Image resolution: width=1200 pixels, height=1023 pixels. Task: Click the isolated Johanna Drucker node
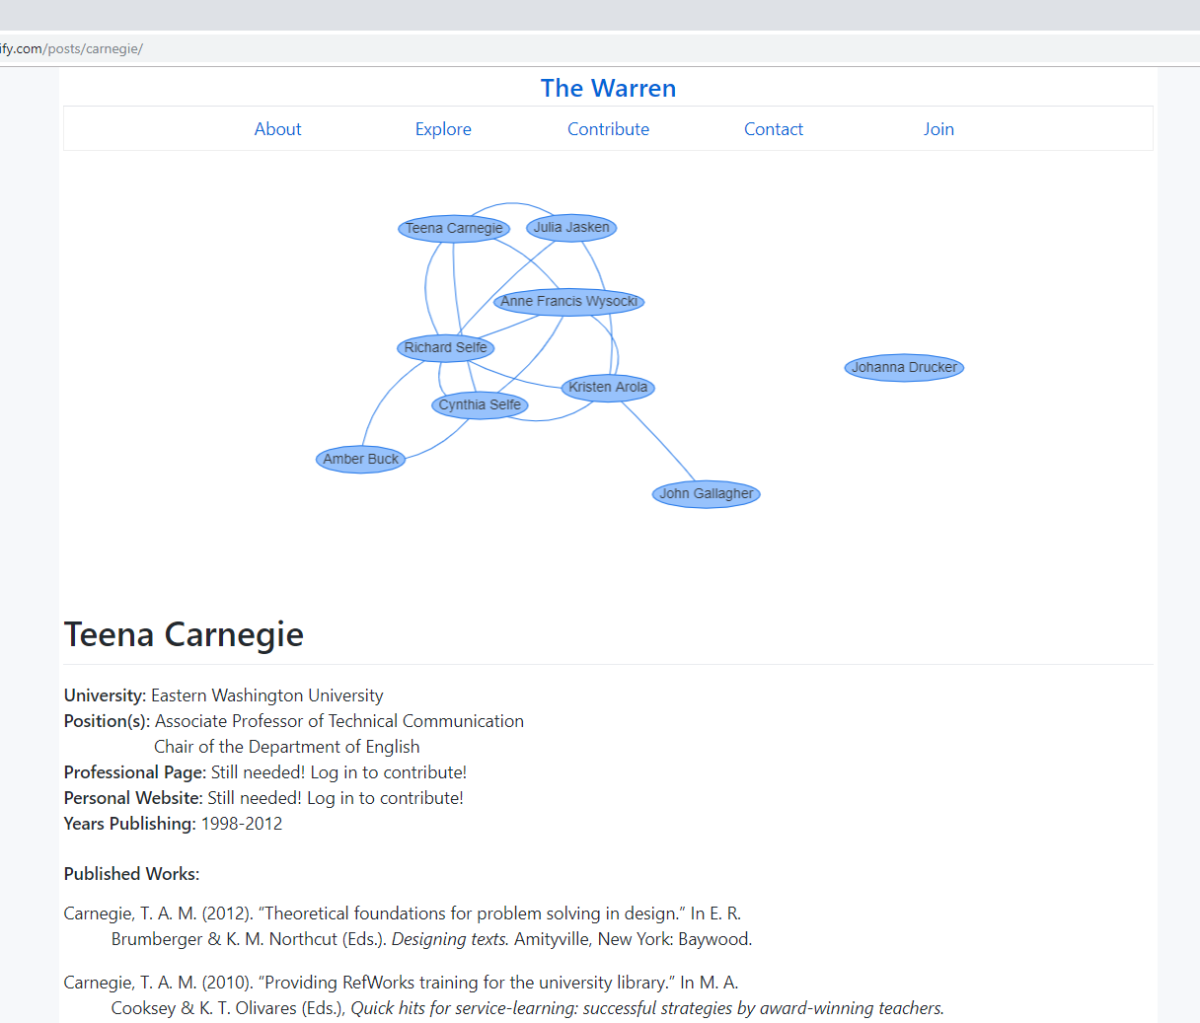pyautogui.click(x=904, y=367)
